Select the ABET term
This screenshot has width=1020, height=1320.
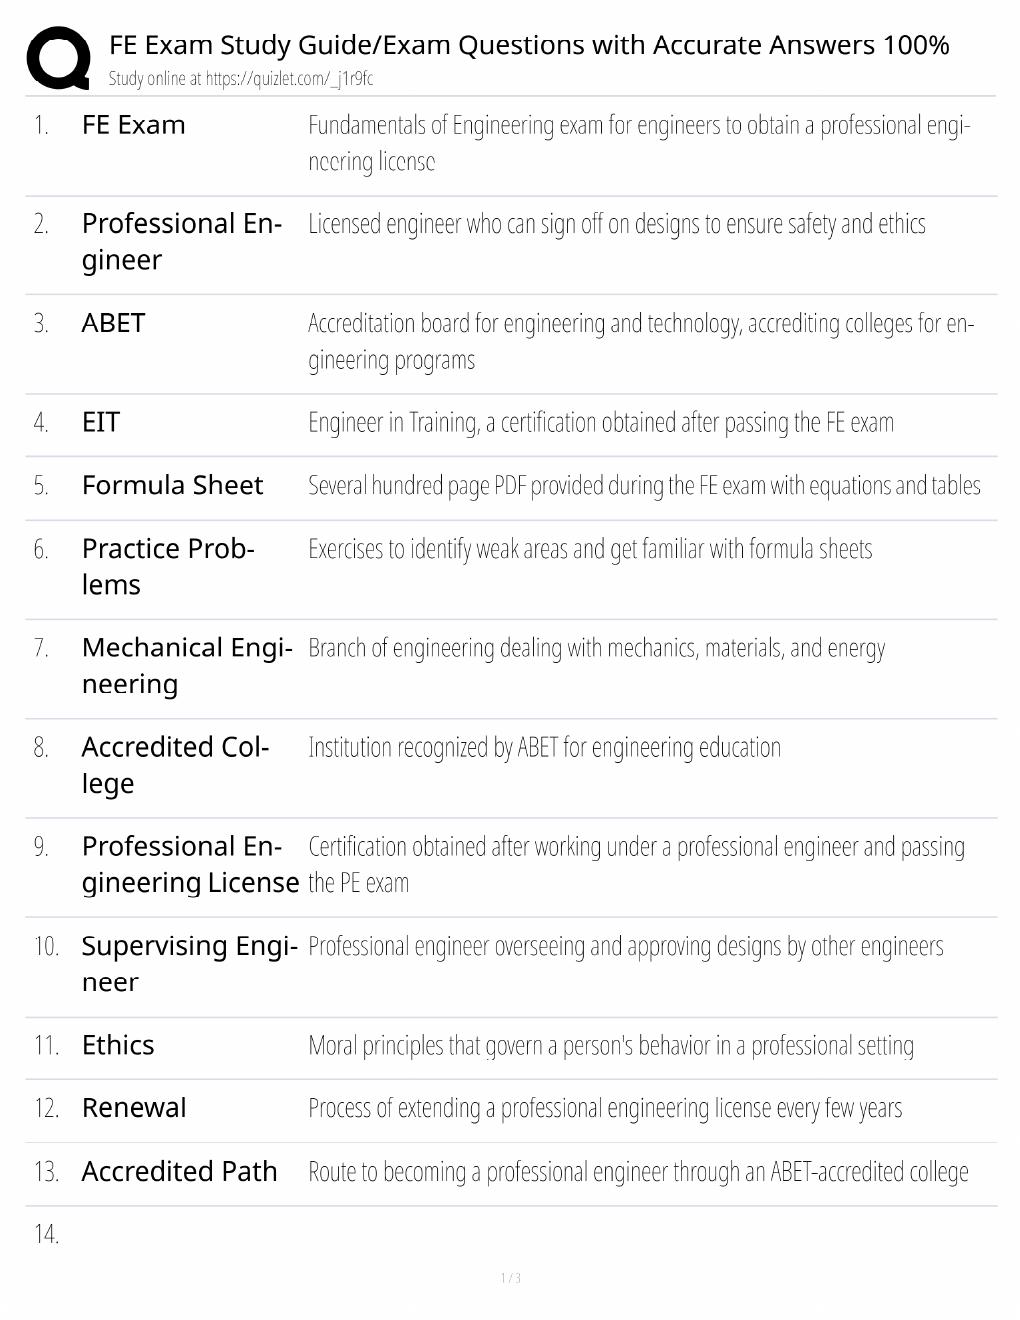point(113,323)
